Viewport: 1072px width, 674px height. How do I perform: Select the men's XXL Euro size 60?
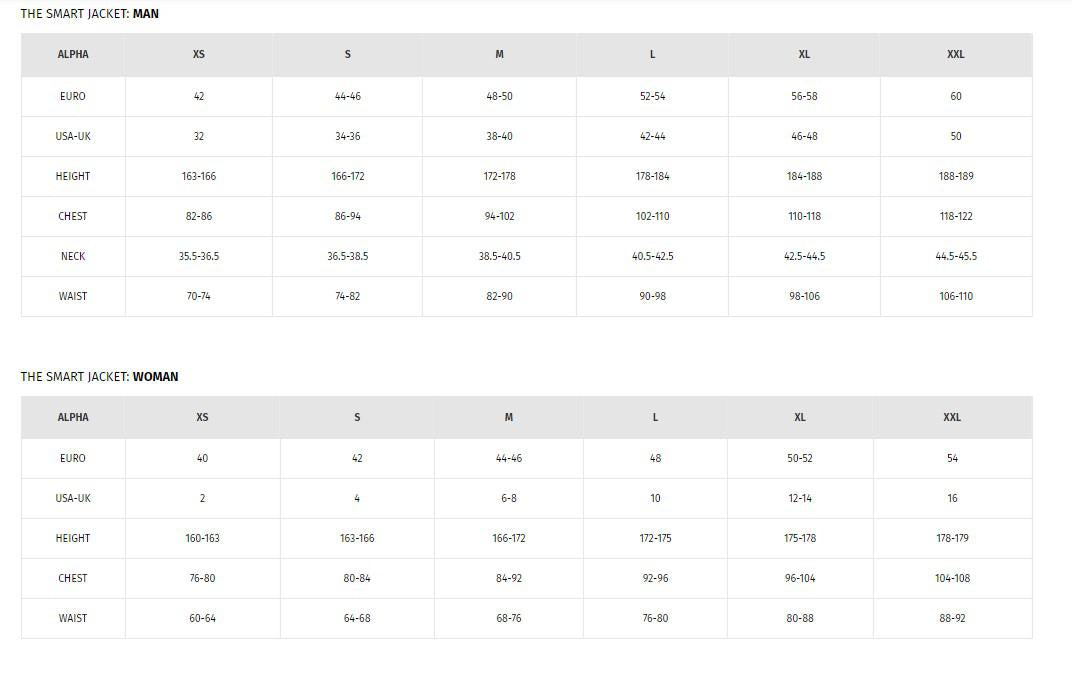click(x=955, y=97)
